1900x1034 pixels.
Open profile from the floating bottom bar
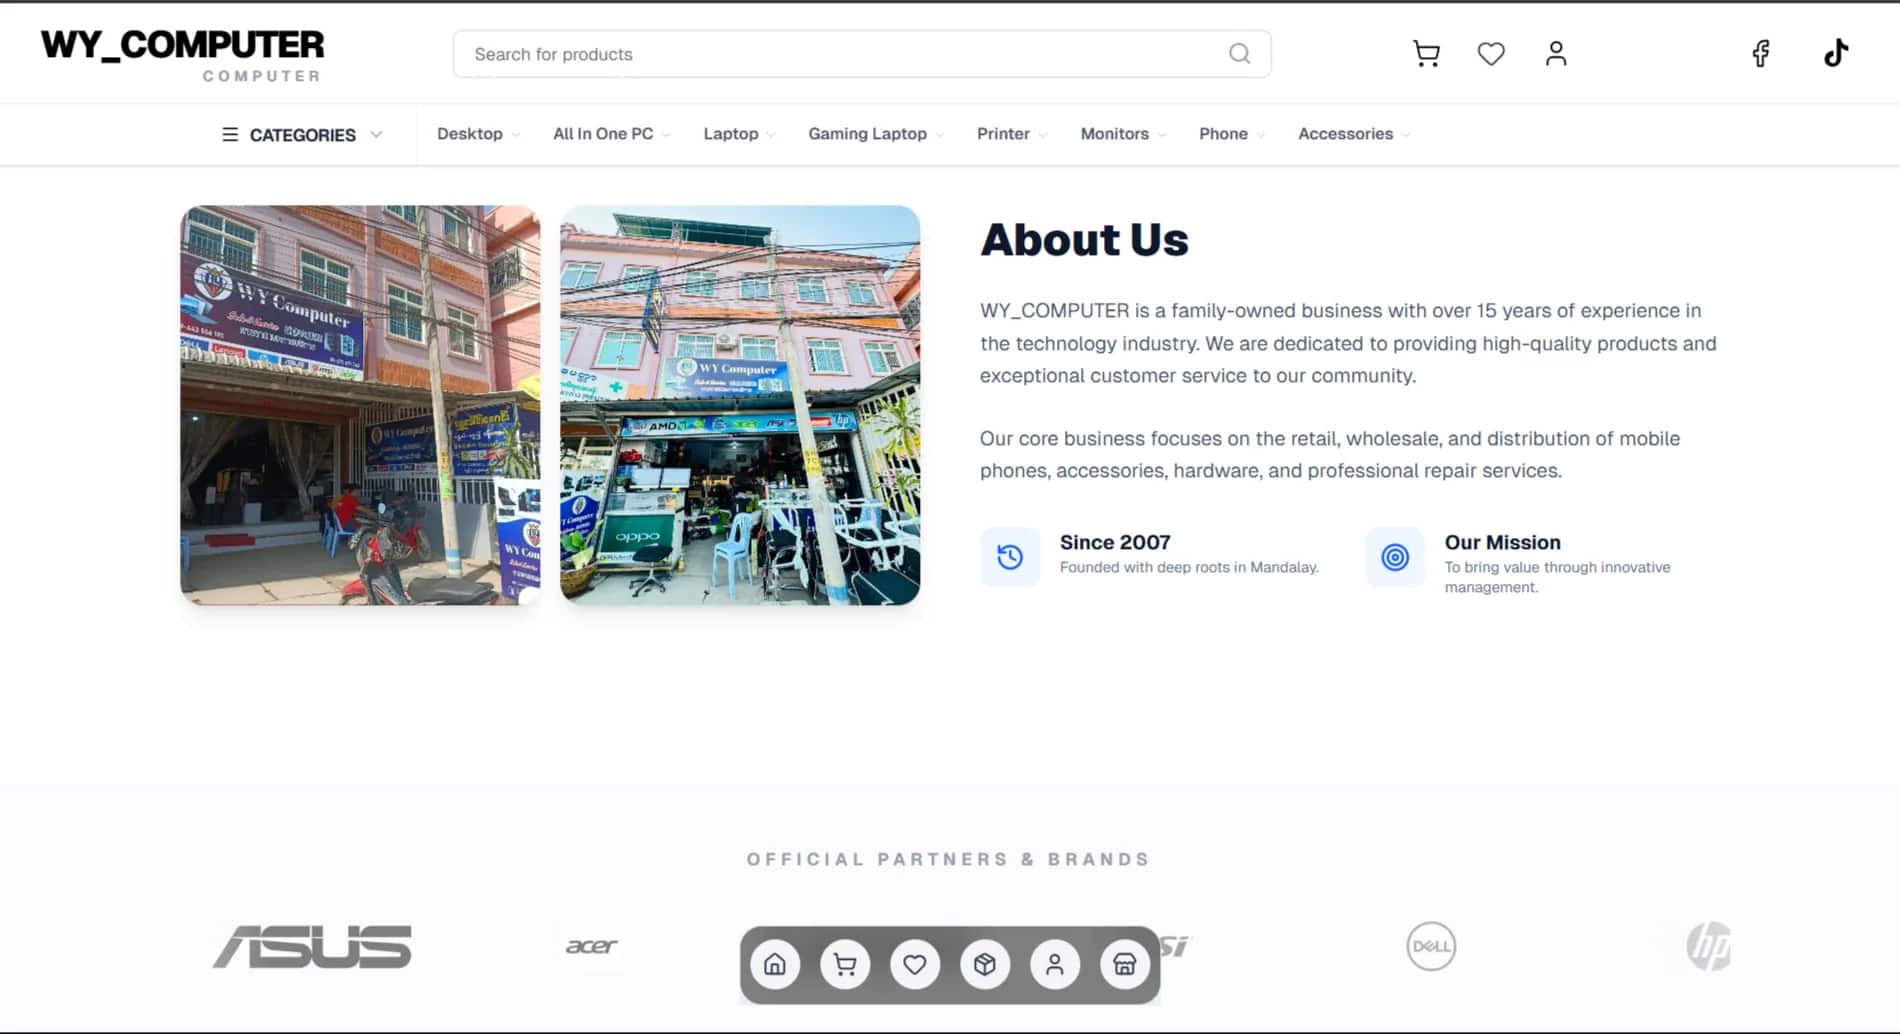tap(1055, 964)
